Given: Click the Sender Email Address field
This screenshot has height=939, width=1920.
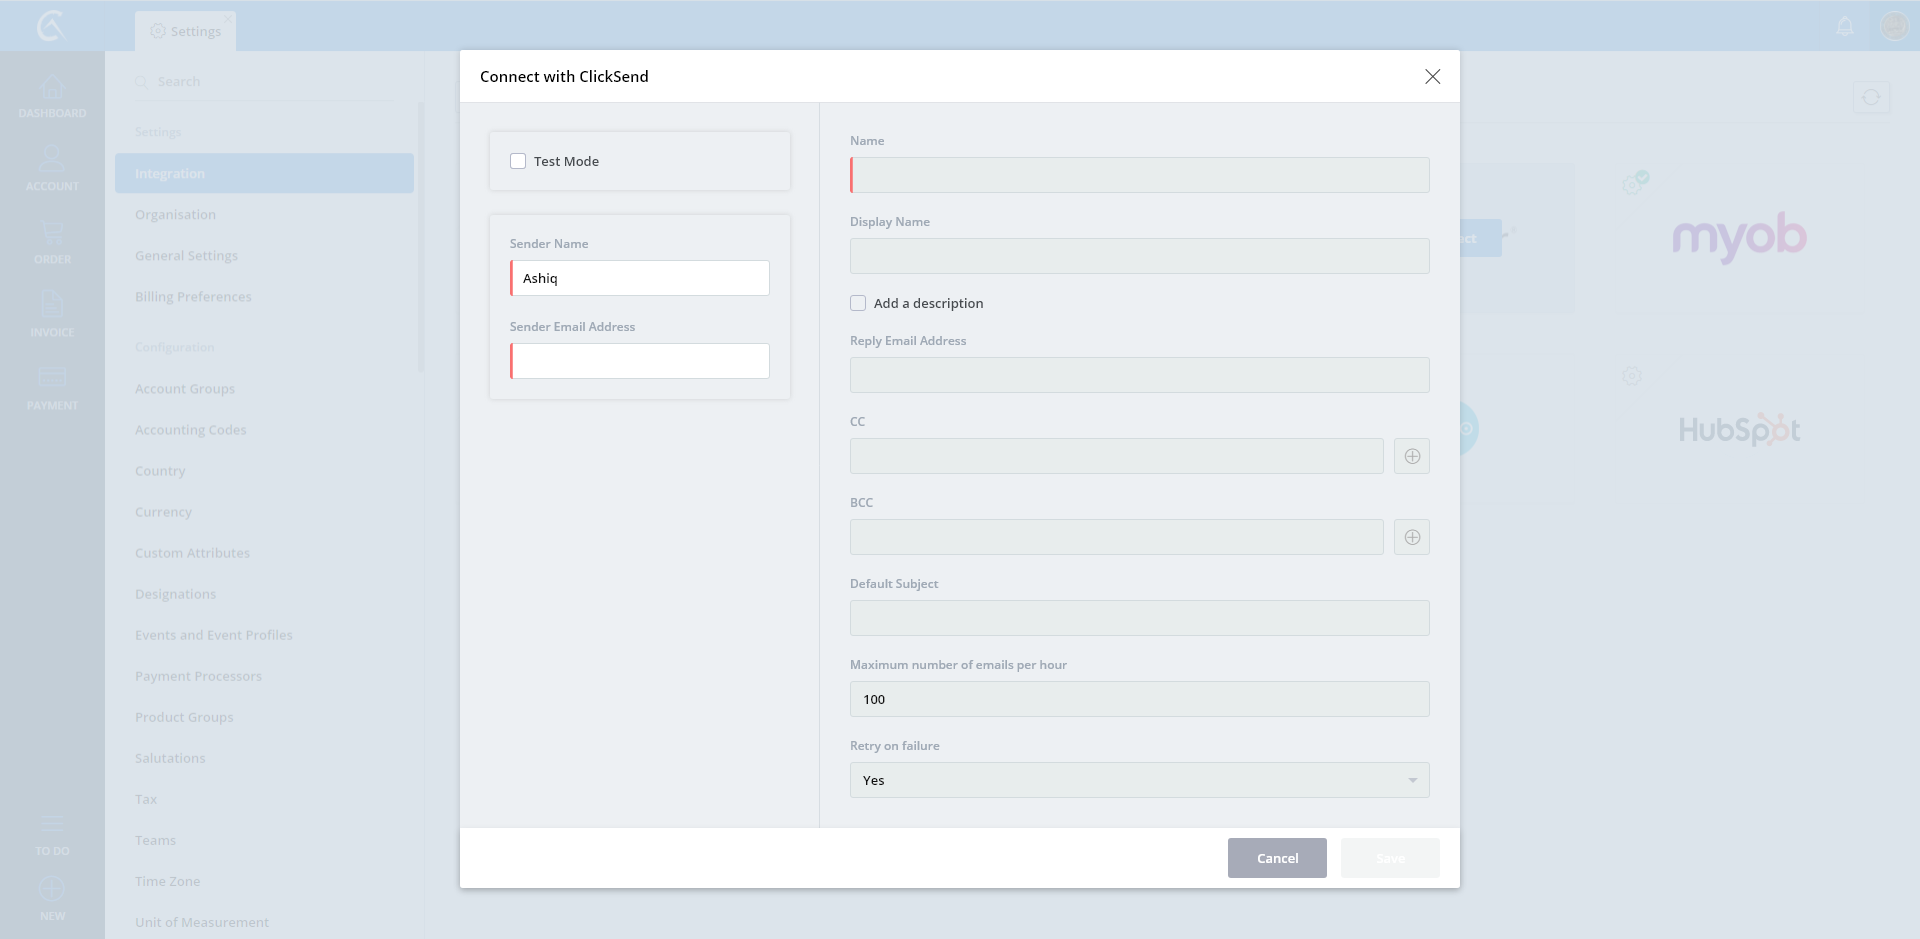Looking at the screenshot, I should [640, 361].
